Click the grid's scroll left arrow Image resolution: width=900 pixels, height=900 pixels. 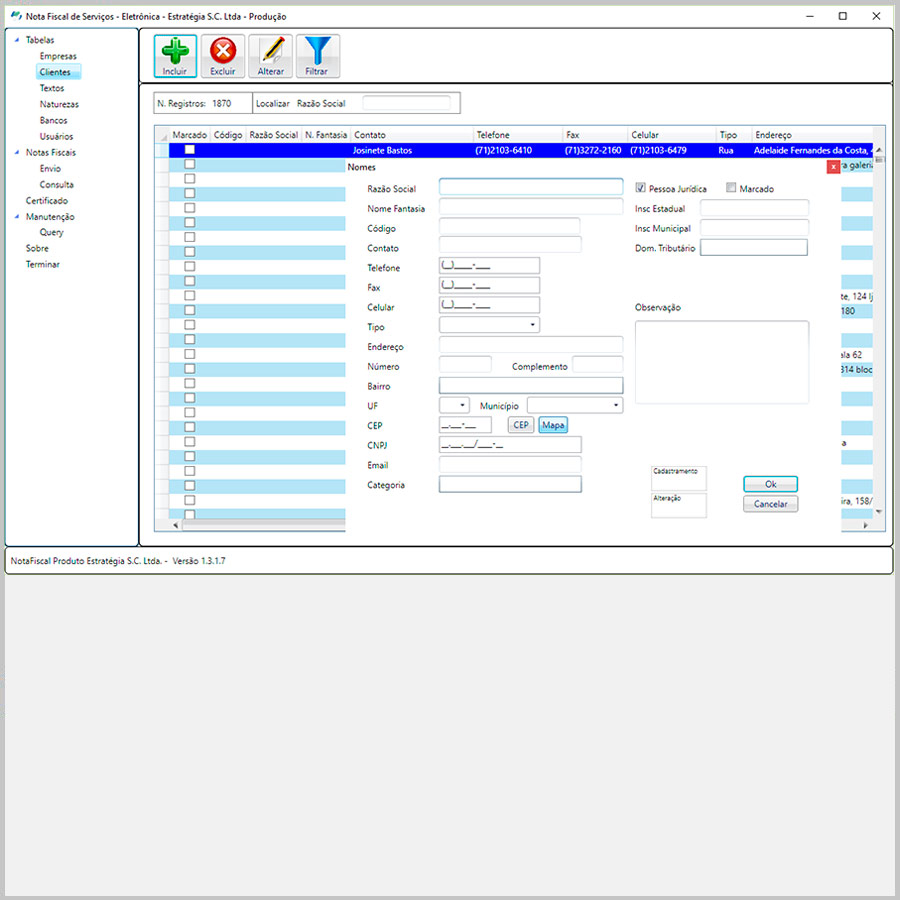(175, 525)
